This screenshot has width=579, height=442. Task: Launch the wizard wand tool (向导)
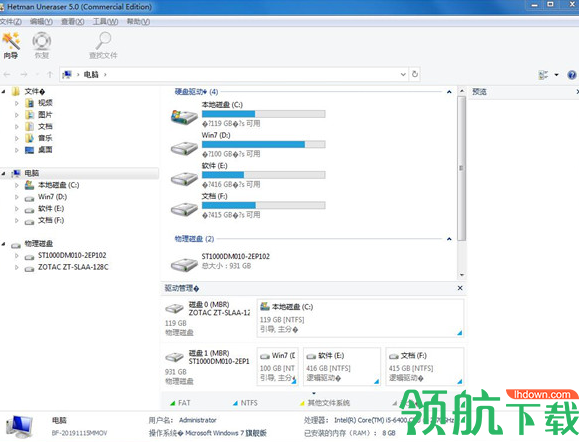pos(11,45)
